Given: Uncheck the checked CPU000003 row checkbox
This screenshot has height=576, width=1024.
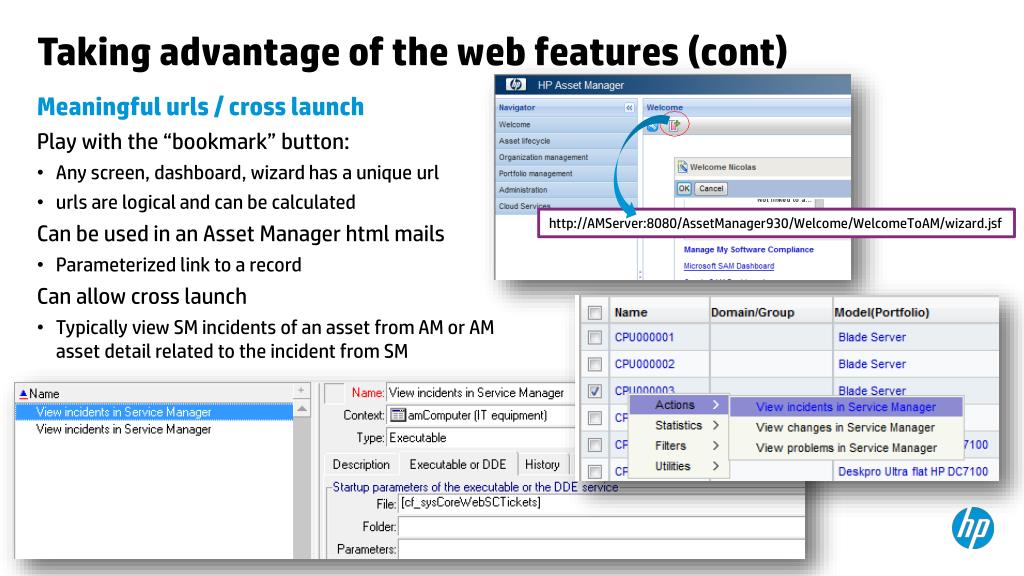Looking at the screenshot, I should point(594,391).
